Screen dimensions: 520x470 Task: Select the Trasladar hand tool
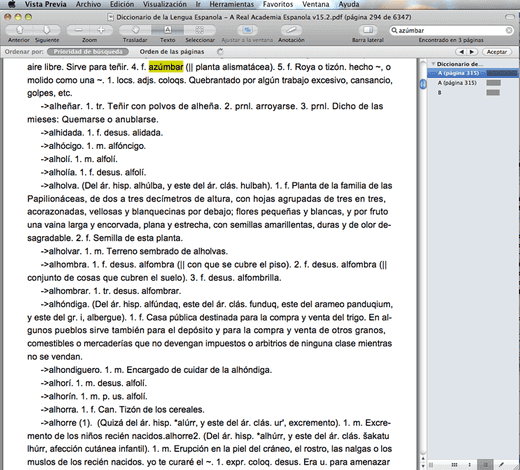click(x=135, y=30)
